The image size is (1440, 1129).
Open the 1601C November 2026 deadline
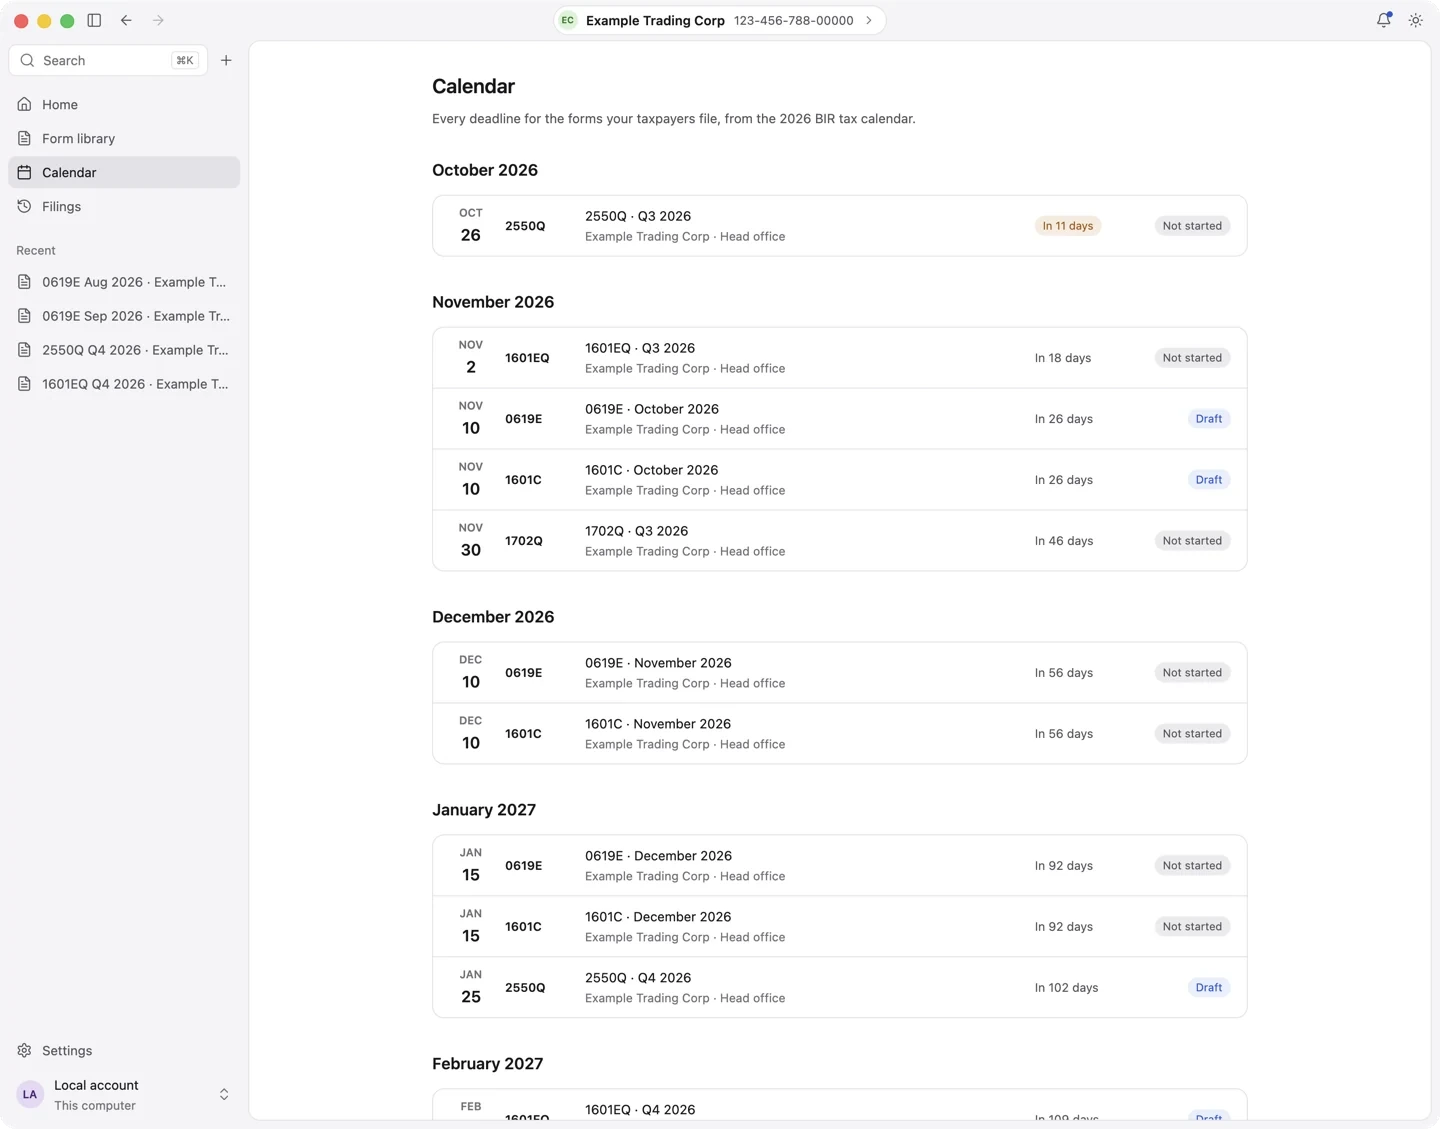839,734
